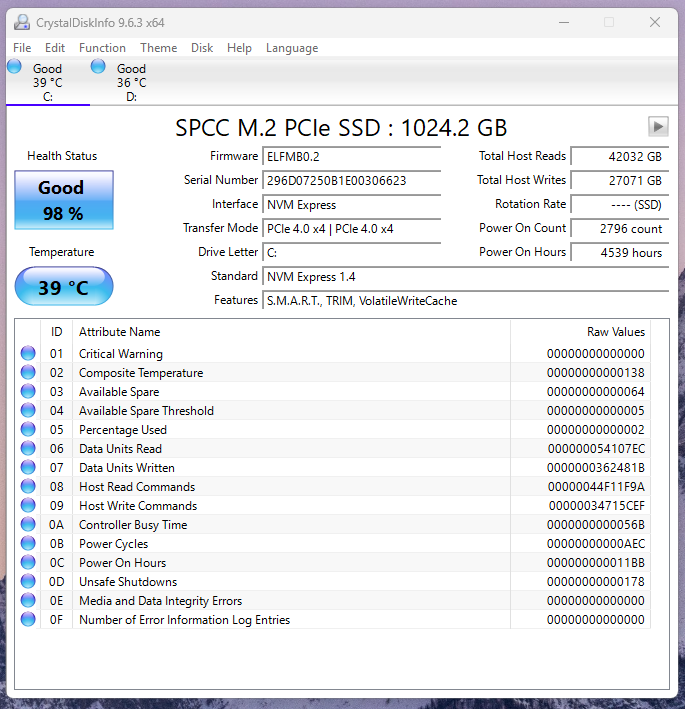This screenshot has height=709, width=685.
Task: Click the Media and Data Integrity Errors orb
Action: click(x=28, y=600)
